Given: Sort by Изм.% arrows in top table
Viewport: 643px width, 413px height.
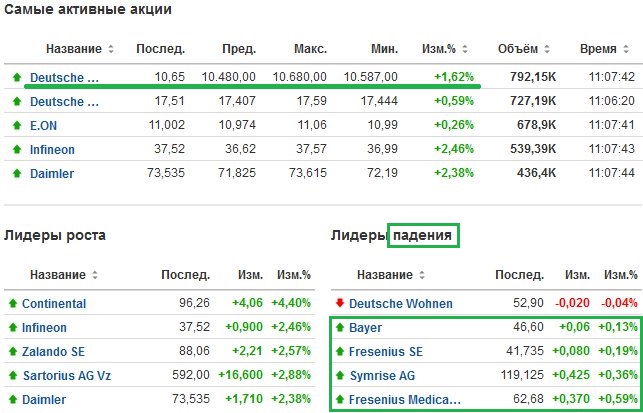Looking at the screenshot, I should pyautogui.click(x=465, y=49).
